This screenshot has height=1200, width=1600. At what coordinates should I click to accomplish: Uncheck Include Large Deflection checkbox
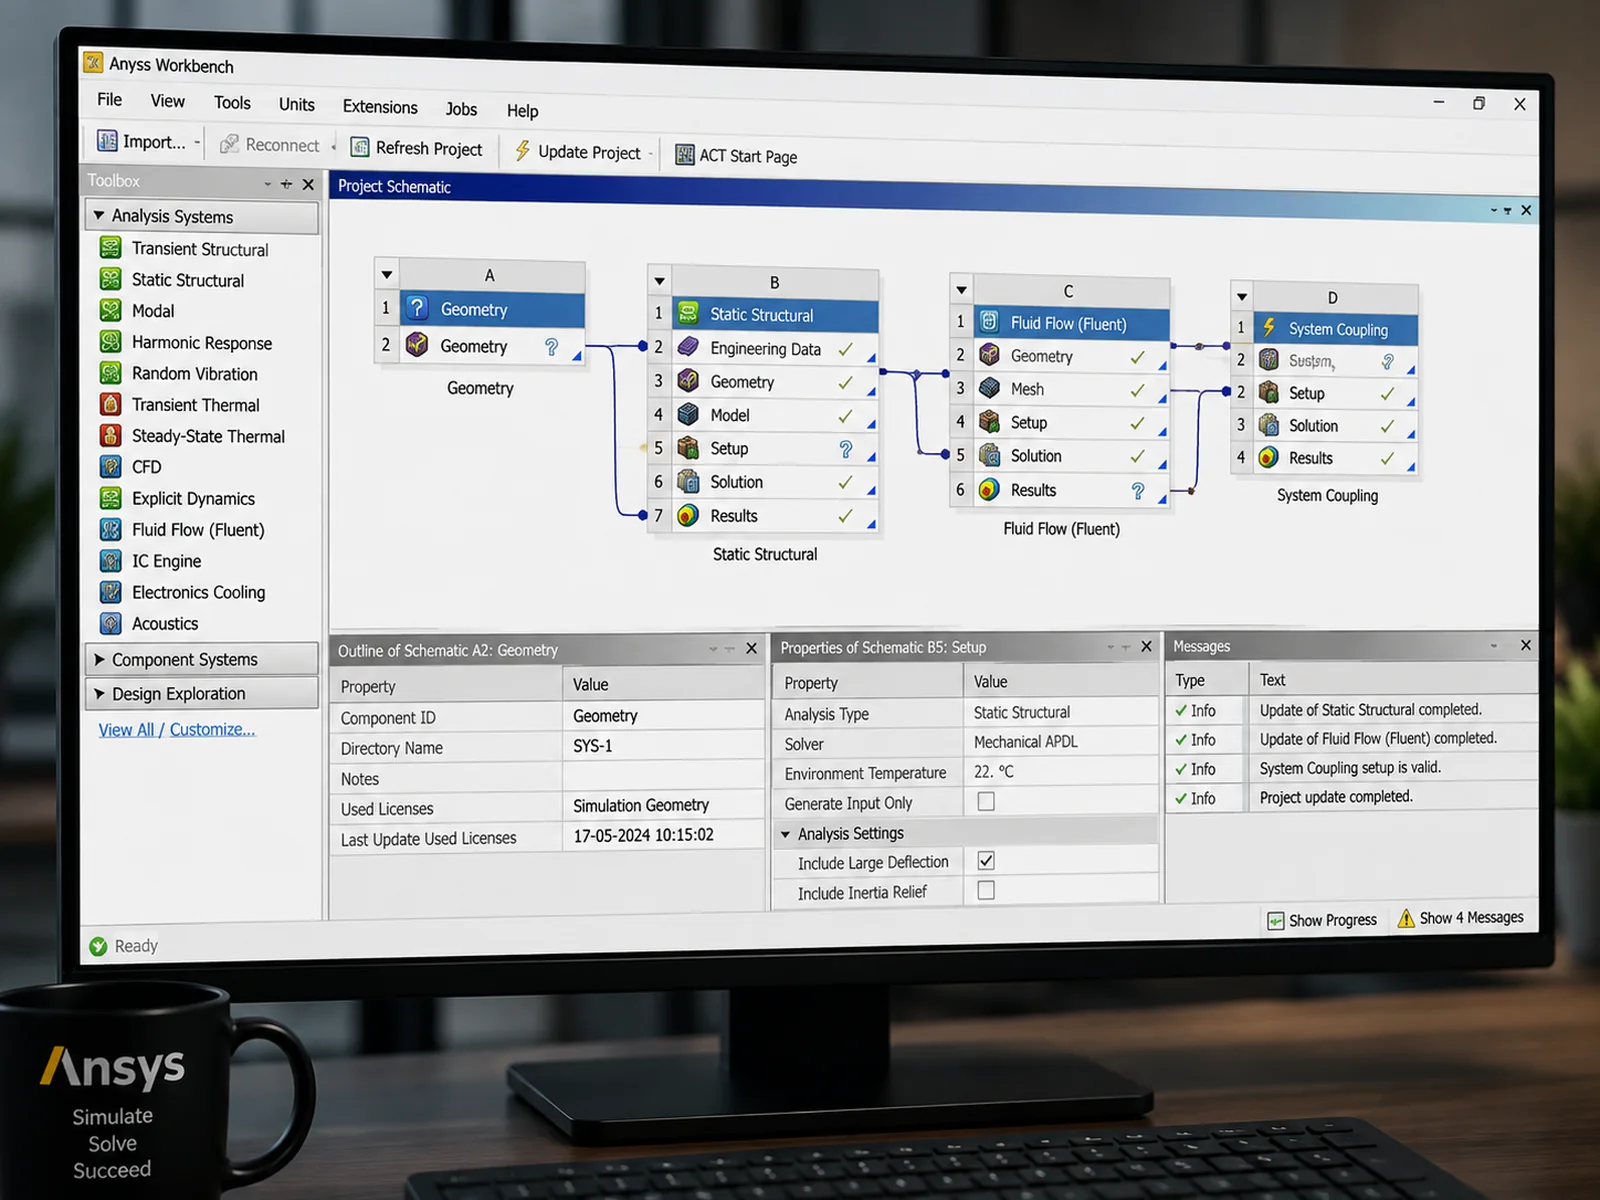click(986, 860)
